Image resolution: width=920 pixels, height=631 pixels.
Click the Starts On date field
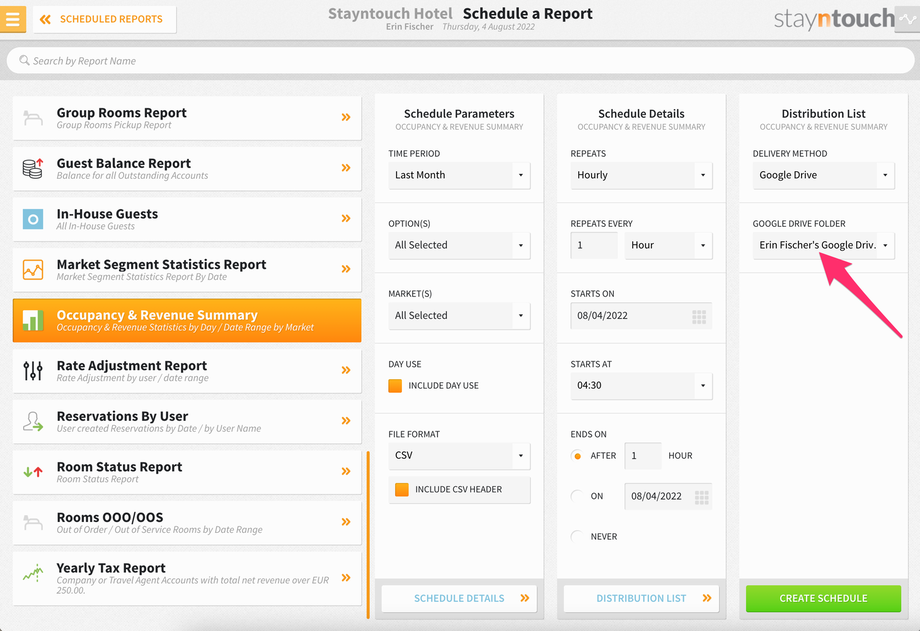tap(641, 316)
